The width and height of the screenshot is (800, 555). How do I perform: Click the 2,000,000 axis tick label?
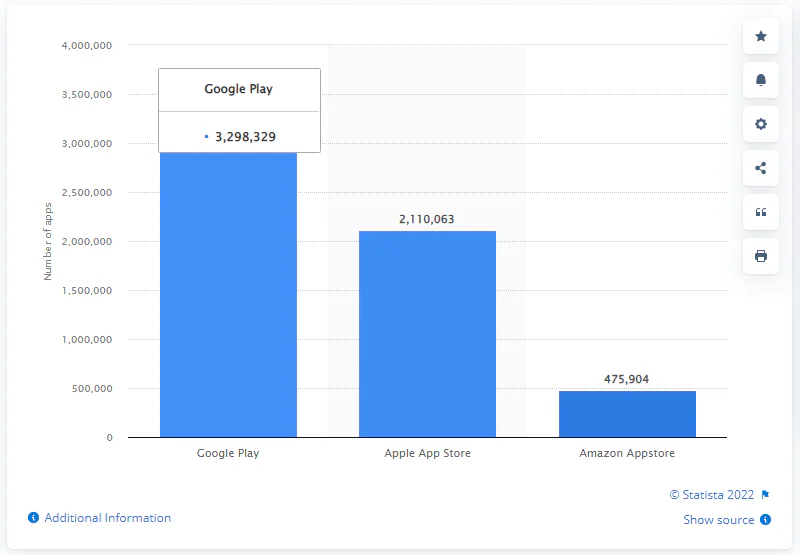[87, 241]
